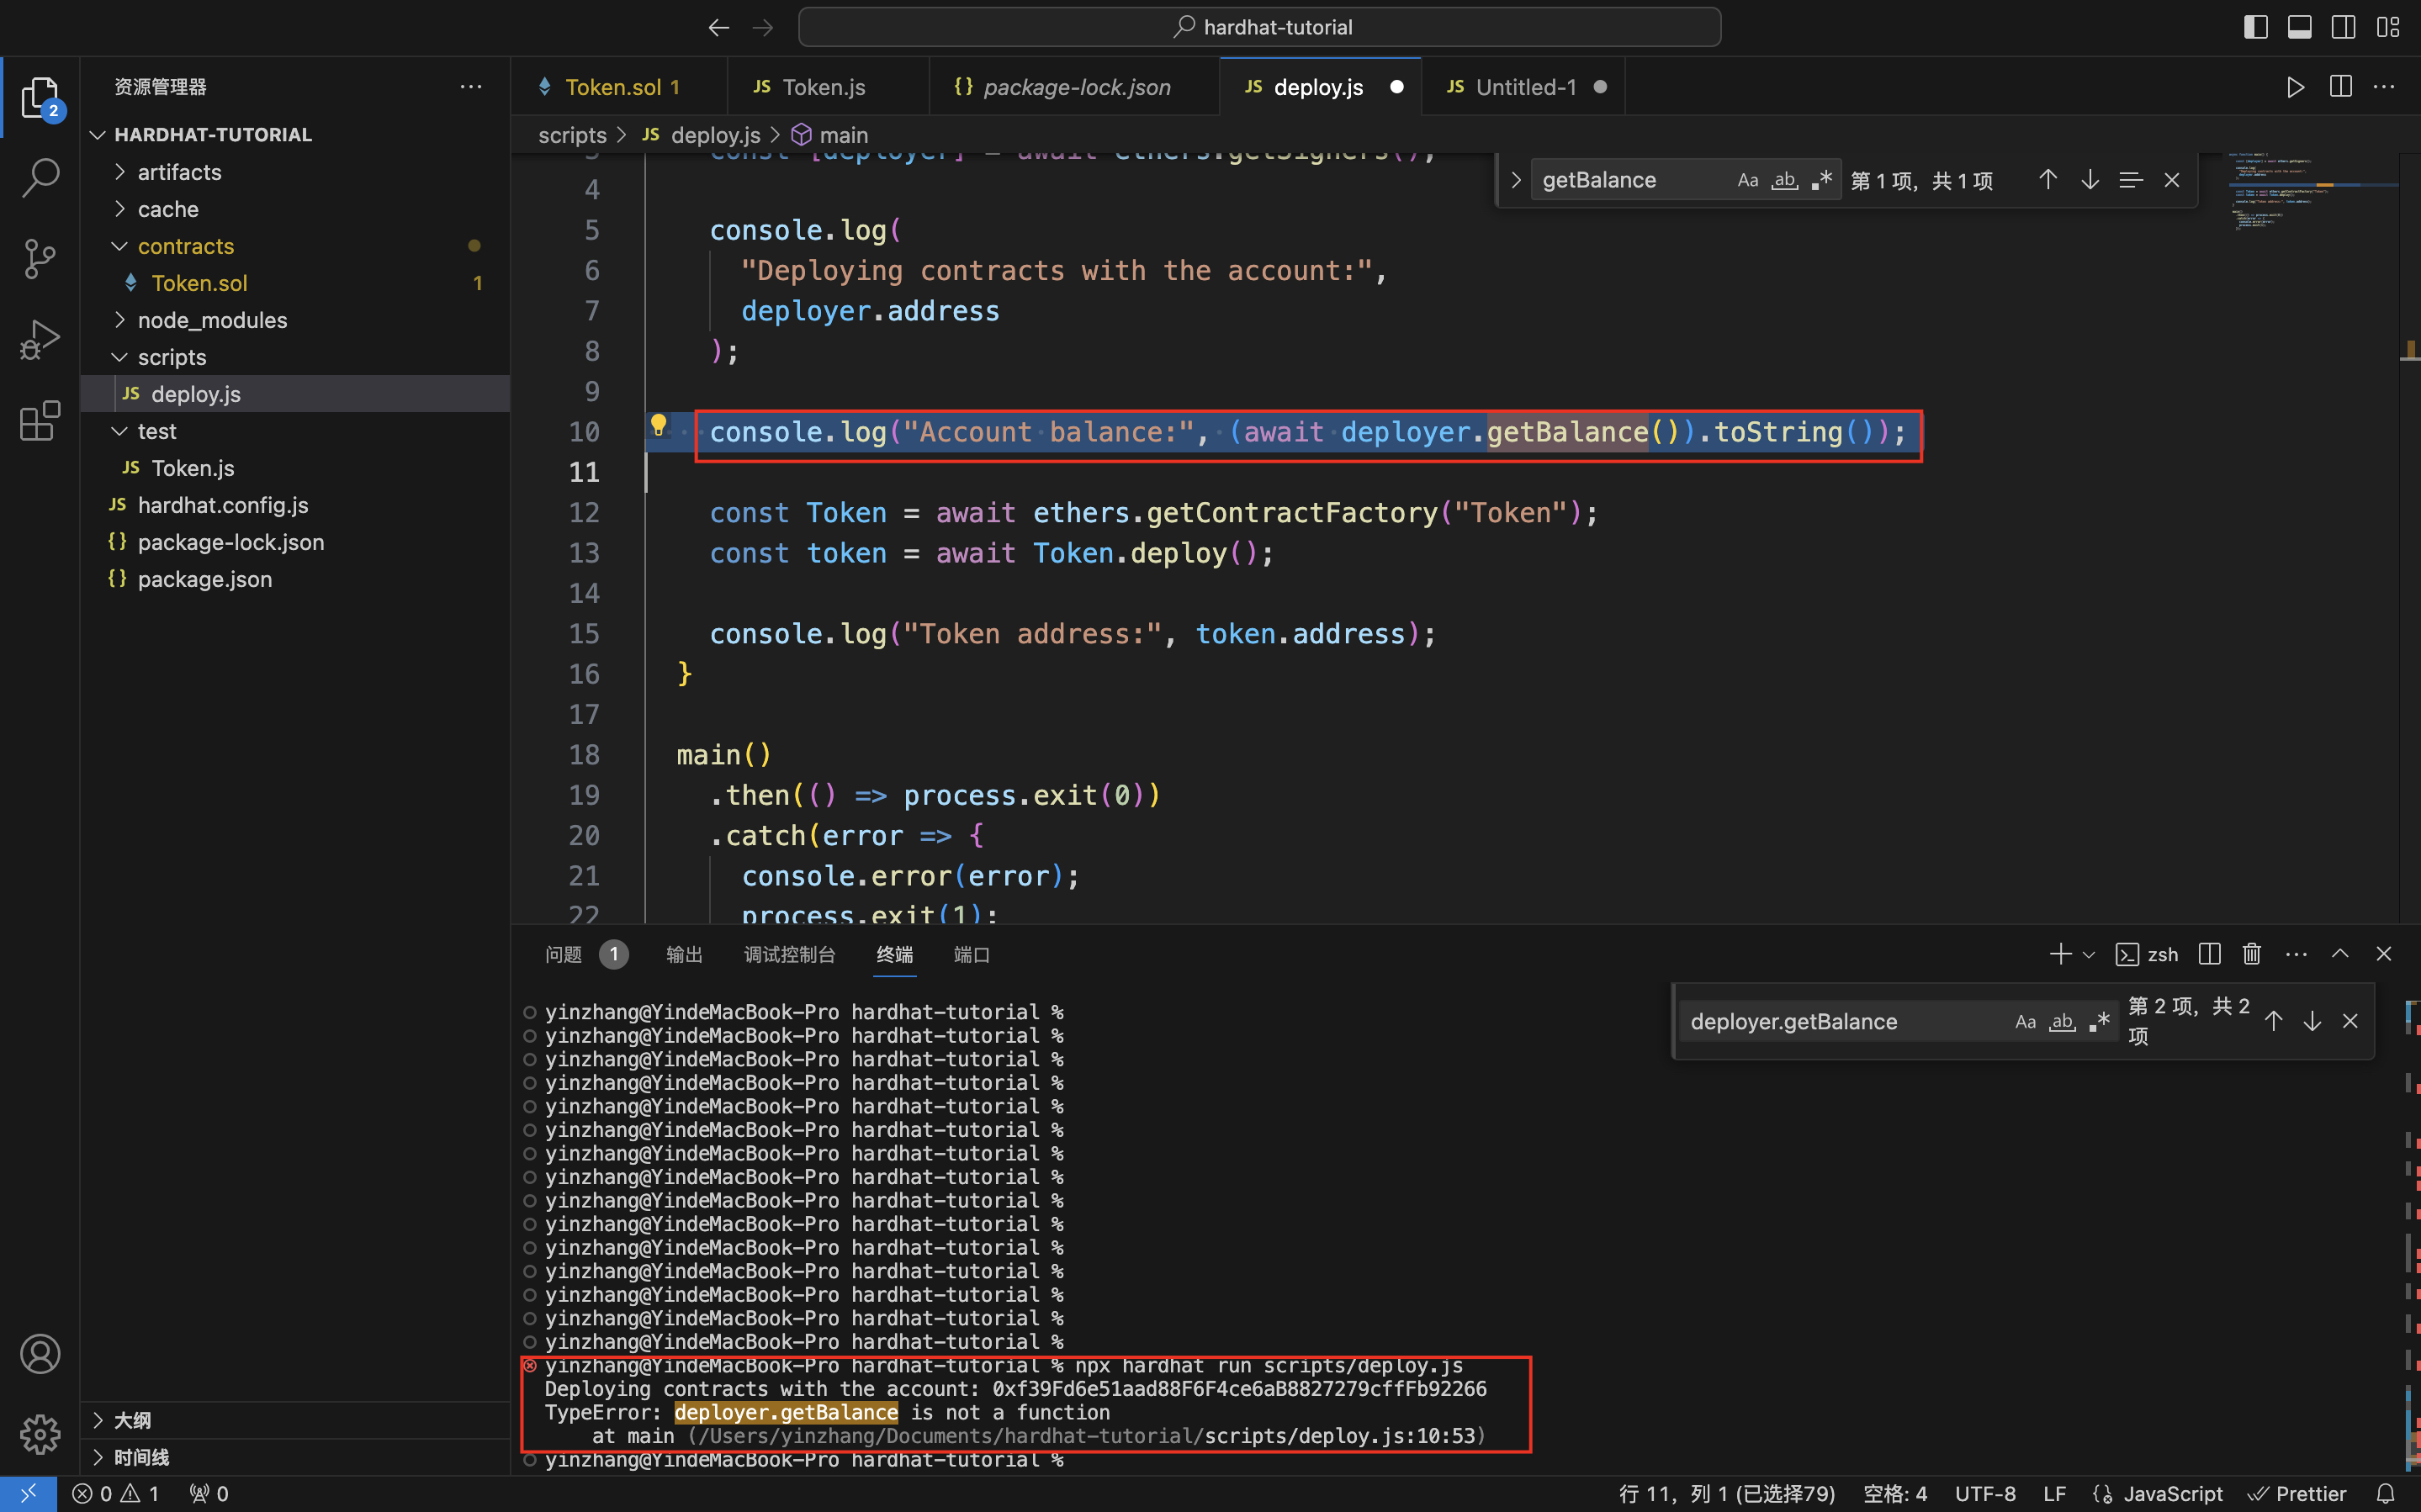Split the terminal pane
This screenshot has height=1512, width=2421.
coord(2210,954)
